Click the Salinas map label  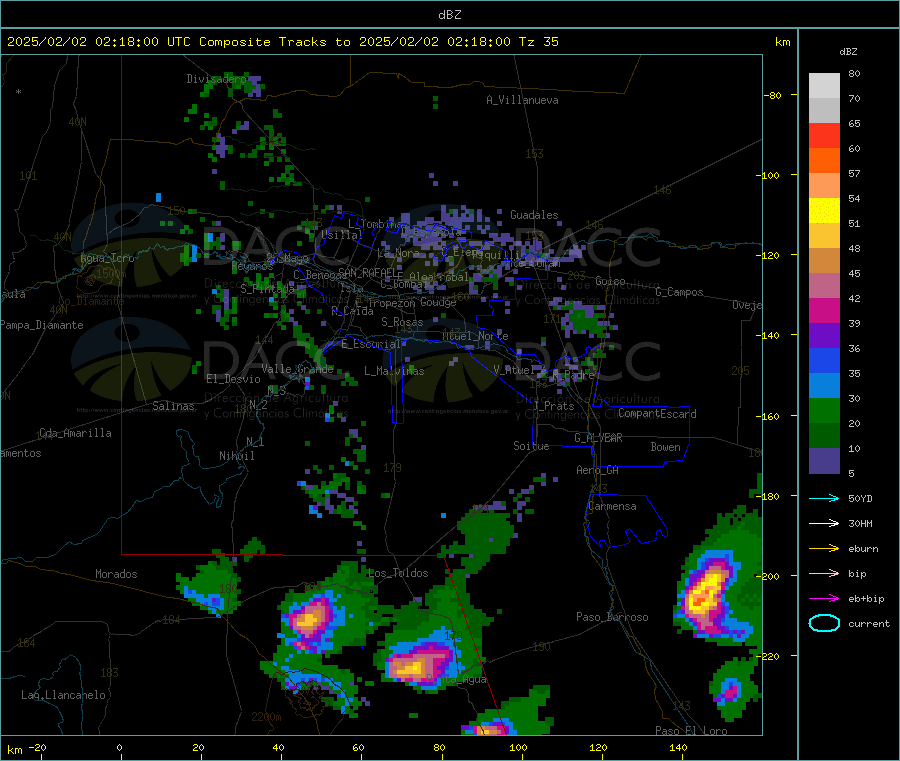(173, 406)
